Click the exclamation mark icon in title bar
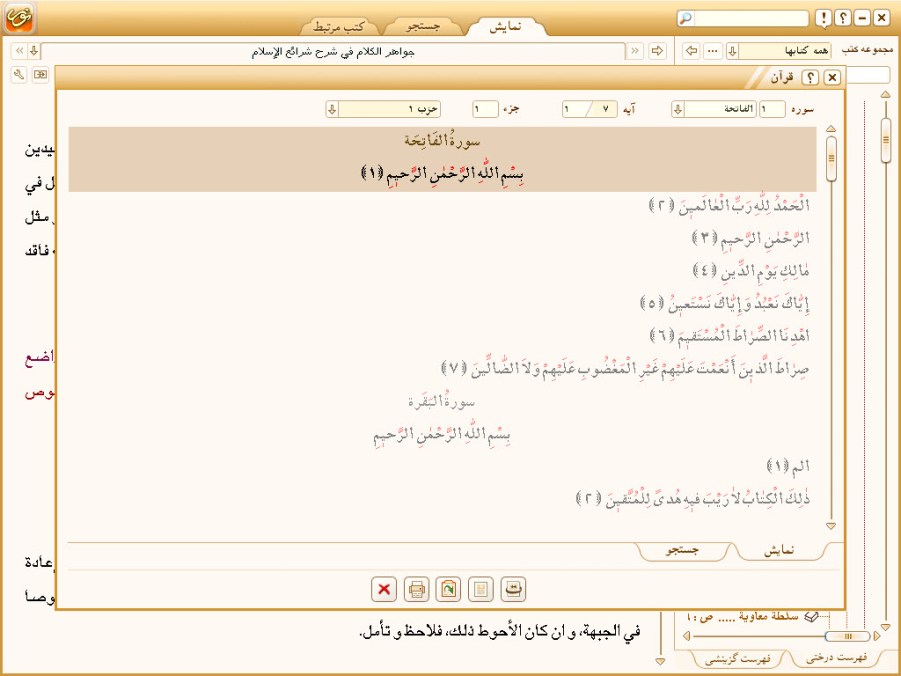The height and width of the screenshot is (676, 901). 823,18
